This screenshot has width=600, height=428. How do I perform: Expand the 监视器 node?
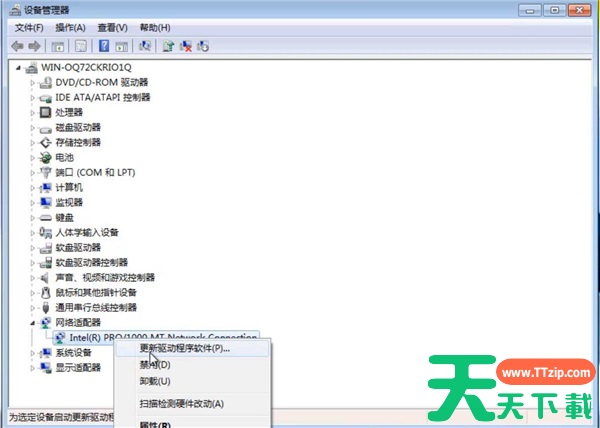[33, 203]
